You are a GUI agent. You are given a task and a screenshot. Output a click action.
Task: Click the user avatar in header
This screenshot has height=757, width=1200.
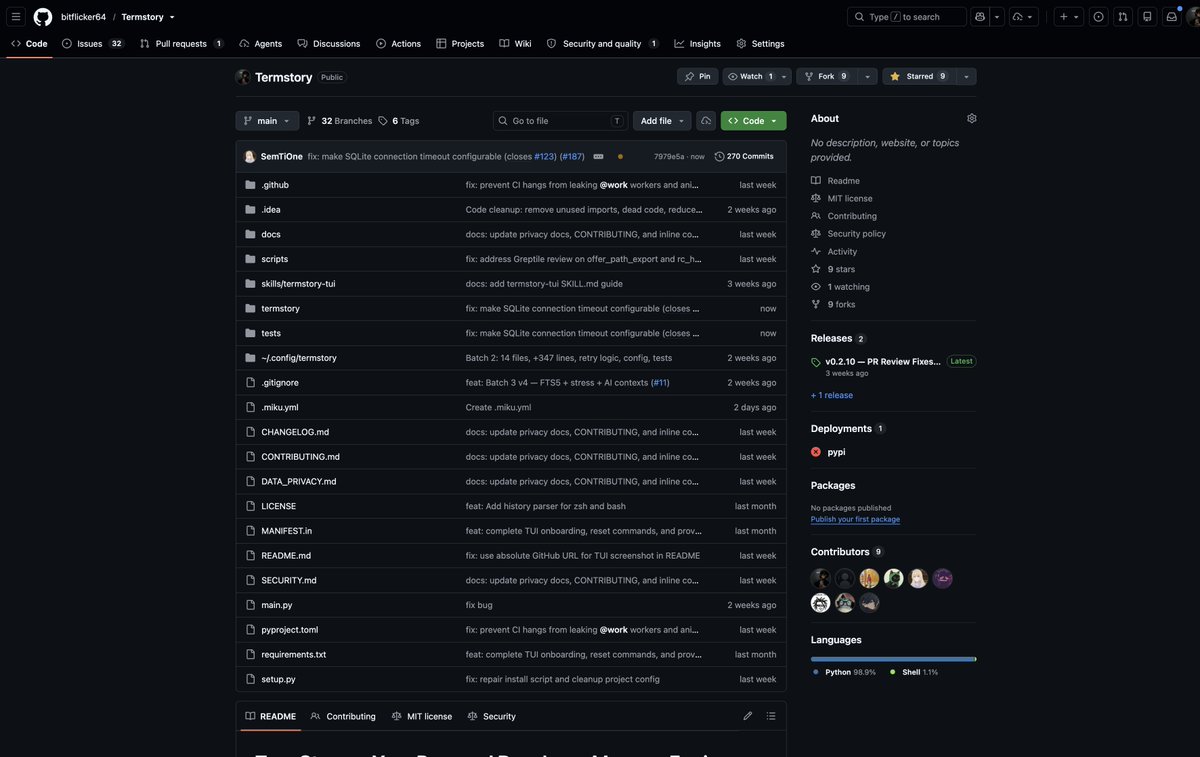pyautogui.click(x=1192, y=17)
